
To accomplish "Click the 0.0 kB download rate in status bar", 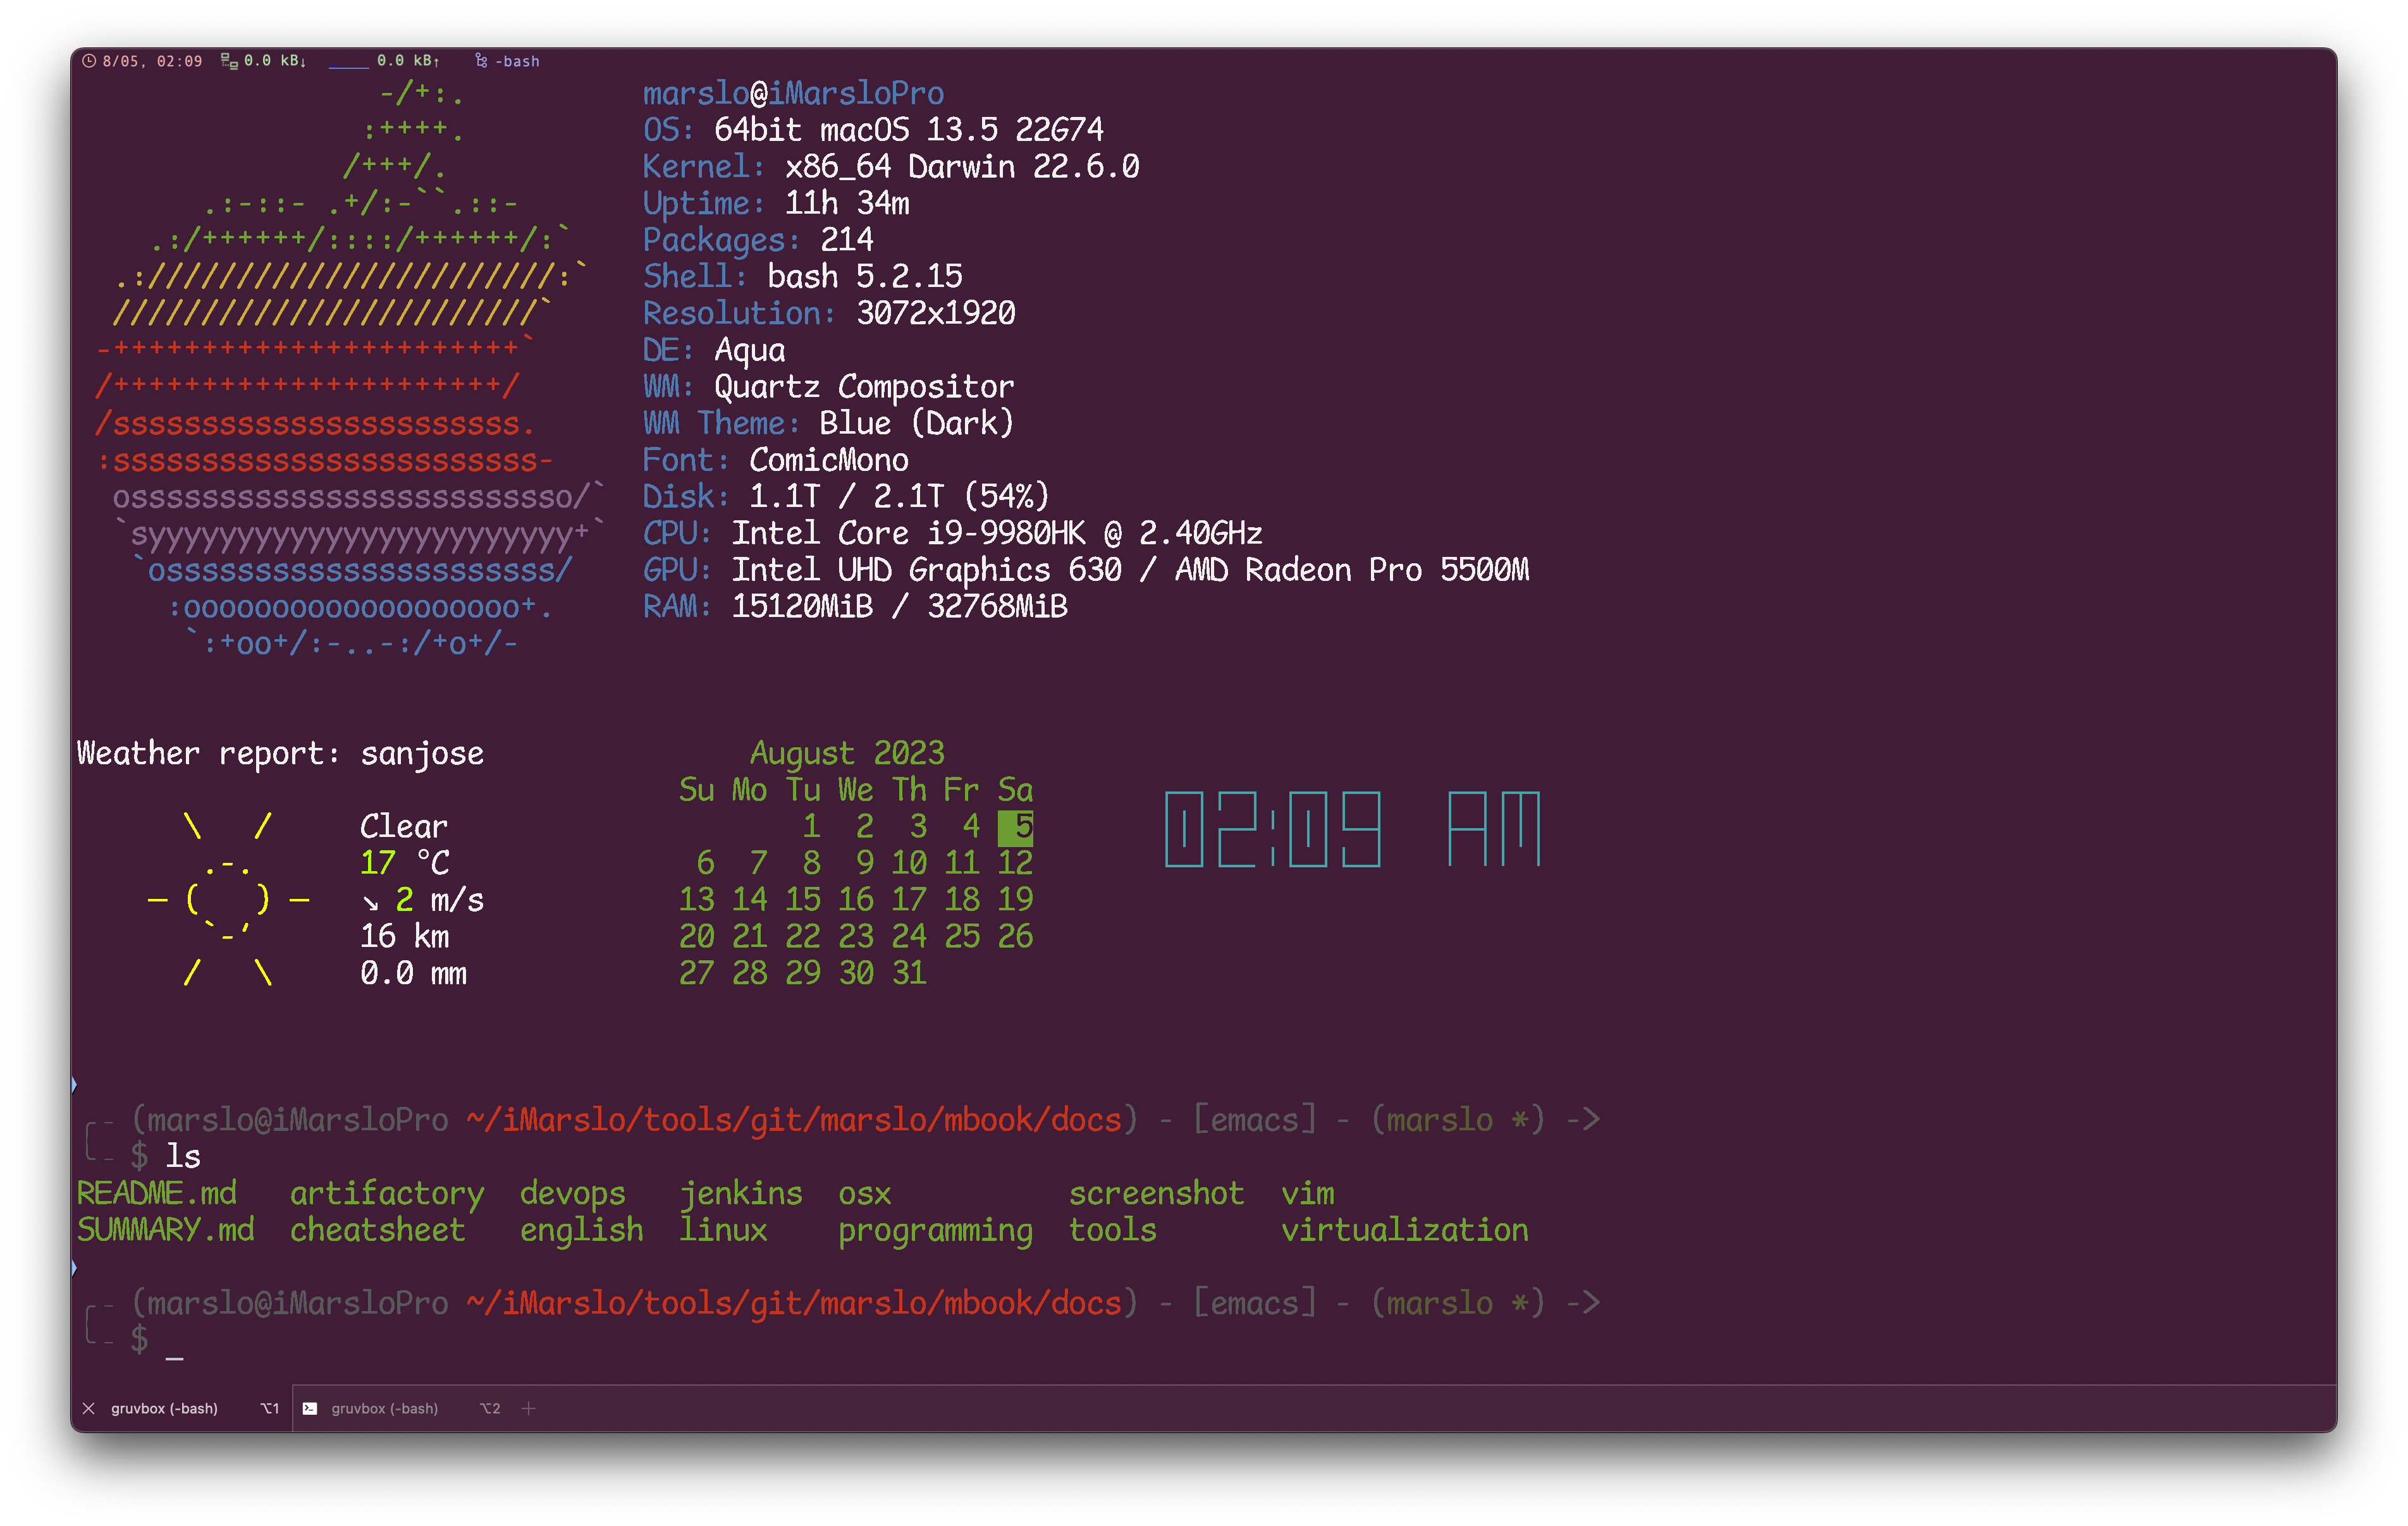I will pos(275,61).
